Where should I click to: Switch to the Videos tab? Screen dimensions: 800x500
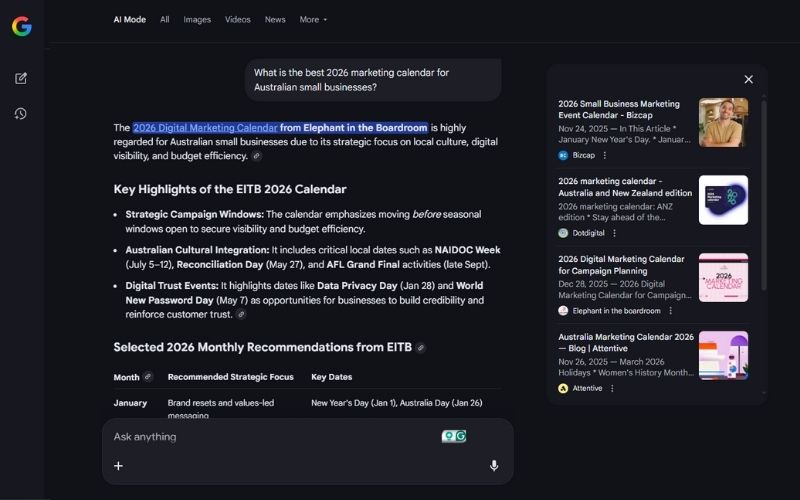238,19
